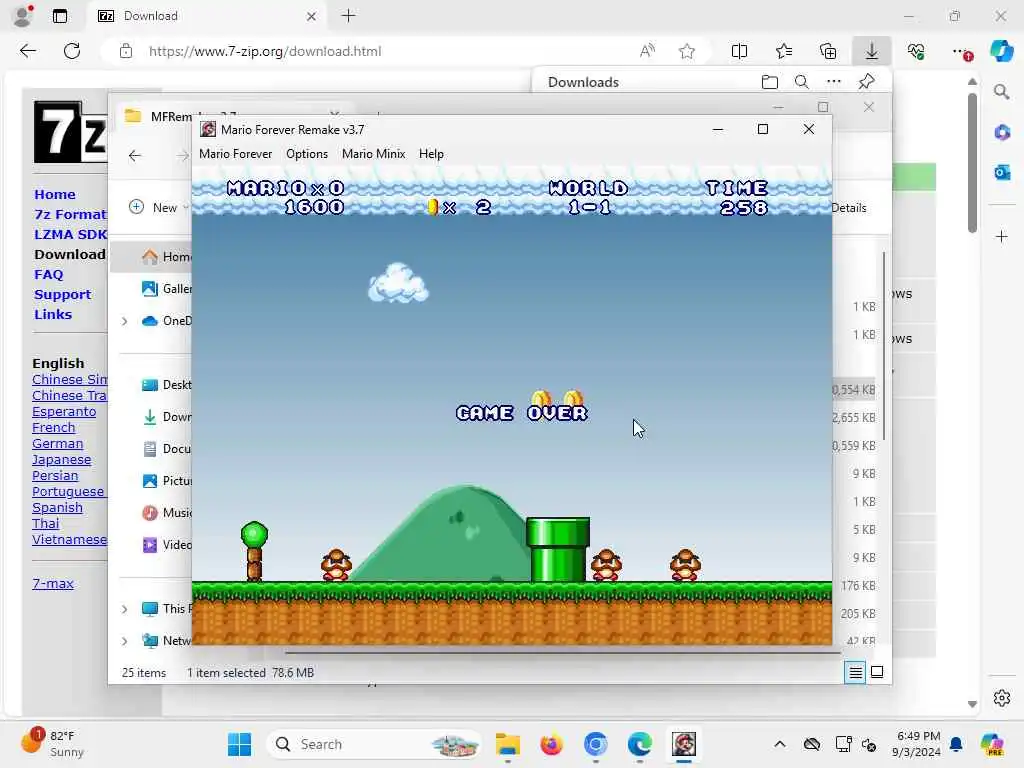
Task: Open File Explorer from the taskbar
Action: (507, 744)
